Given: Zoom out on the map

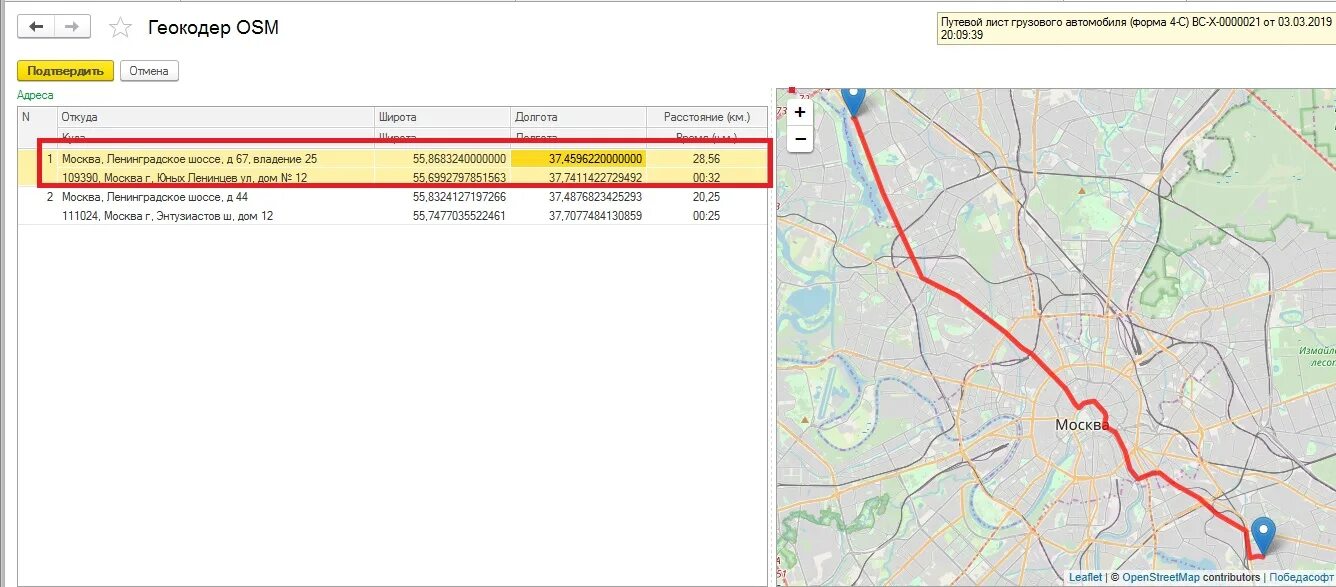Looking at the screenshot, I should click(x=800, y=139).
